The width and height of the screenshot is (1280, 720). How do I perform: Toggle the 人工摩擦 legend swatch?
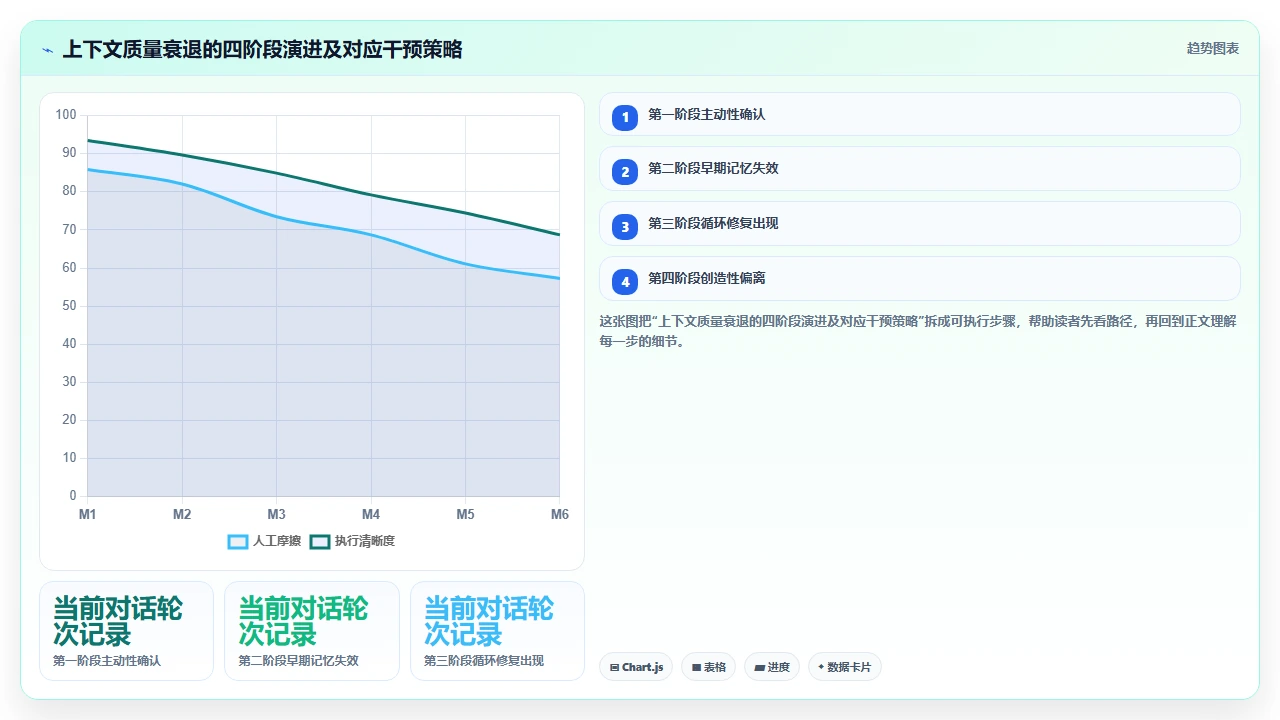click(x=238, y=541)
